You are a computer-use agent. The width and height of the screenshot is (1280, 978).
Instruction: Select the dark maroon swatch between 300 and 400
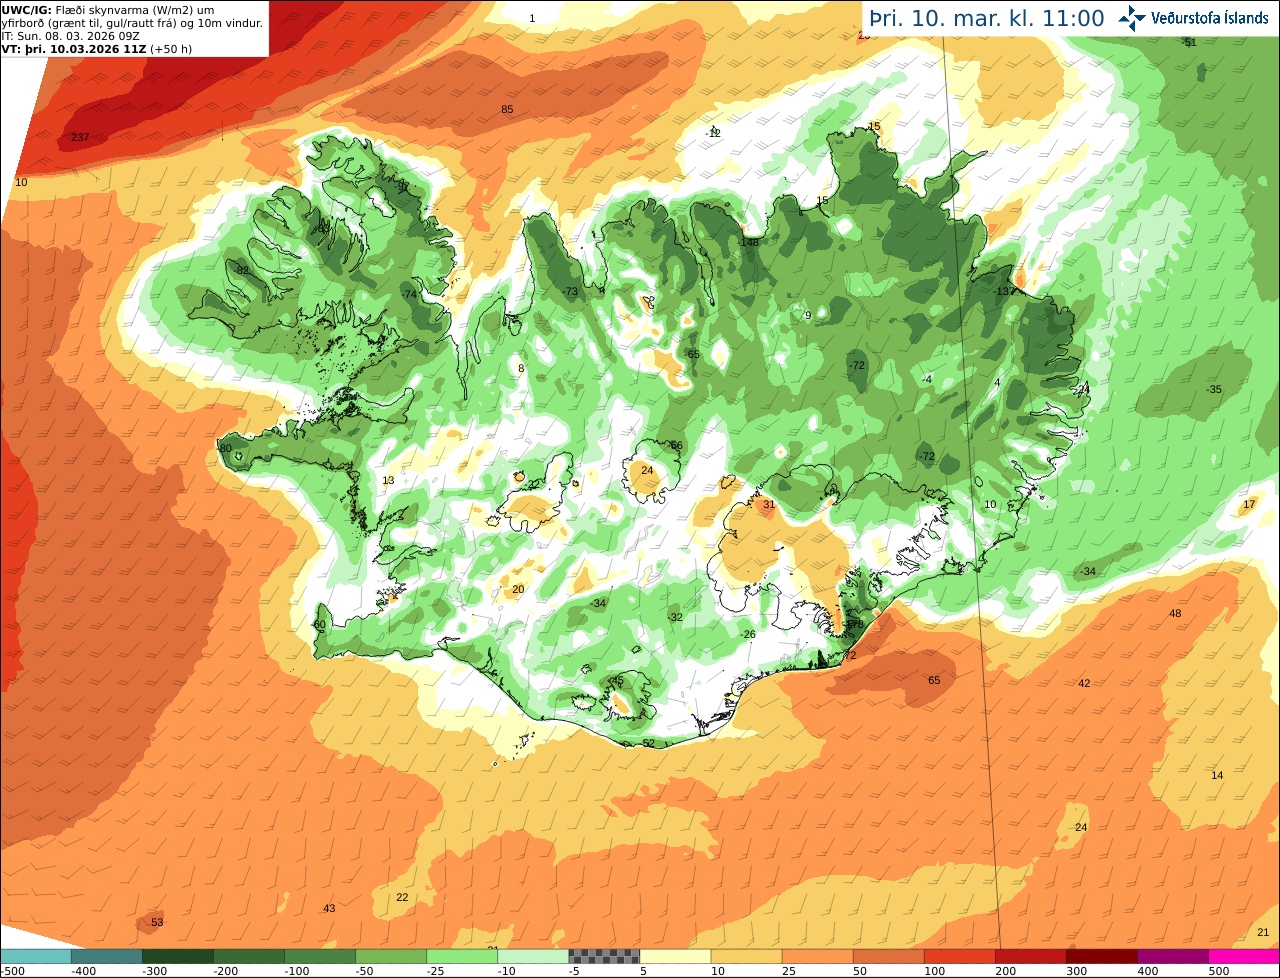tap(1101, 956)
